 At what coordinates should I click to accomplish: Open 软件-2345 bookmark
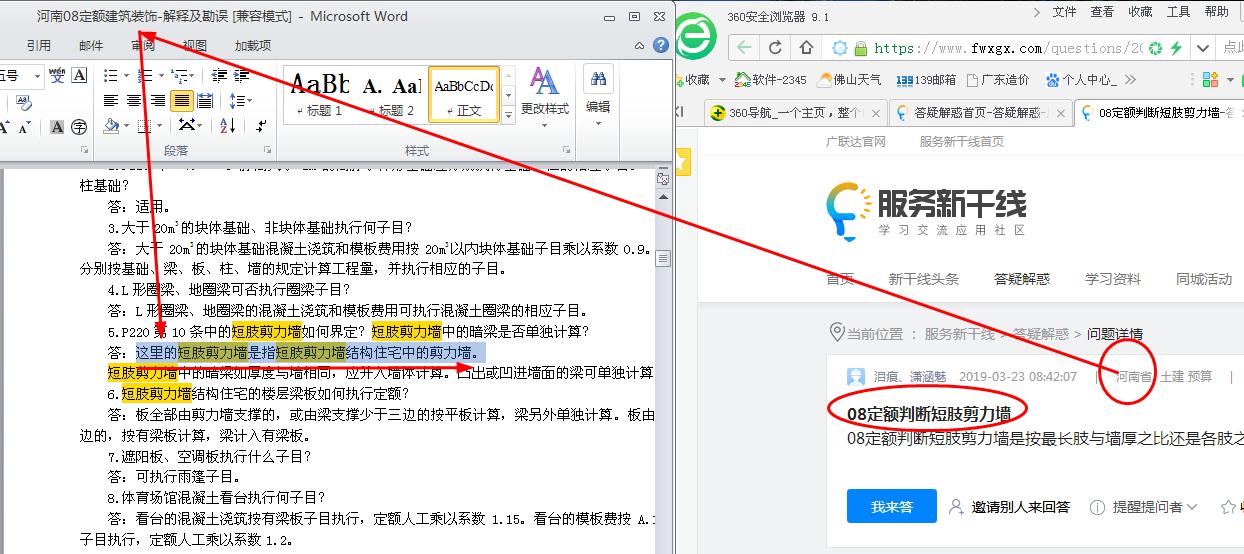(x=770, y=80)
